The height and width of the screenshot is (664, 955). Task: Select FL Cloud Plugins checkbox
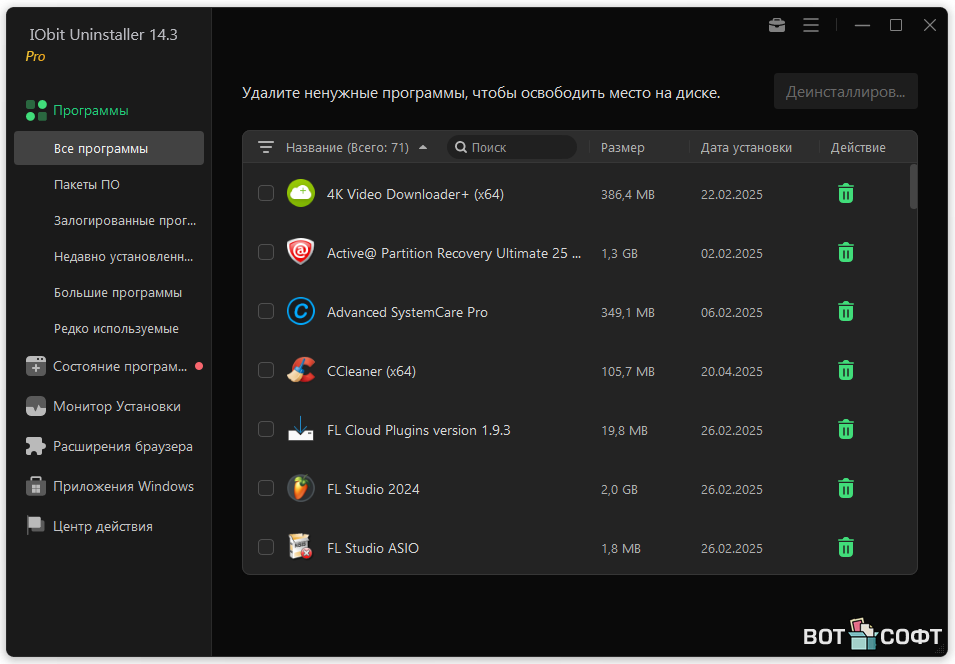266,429
